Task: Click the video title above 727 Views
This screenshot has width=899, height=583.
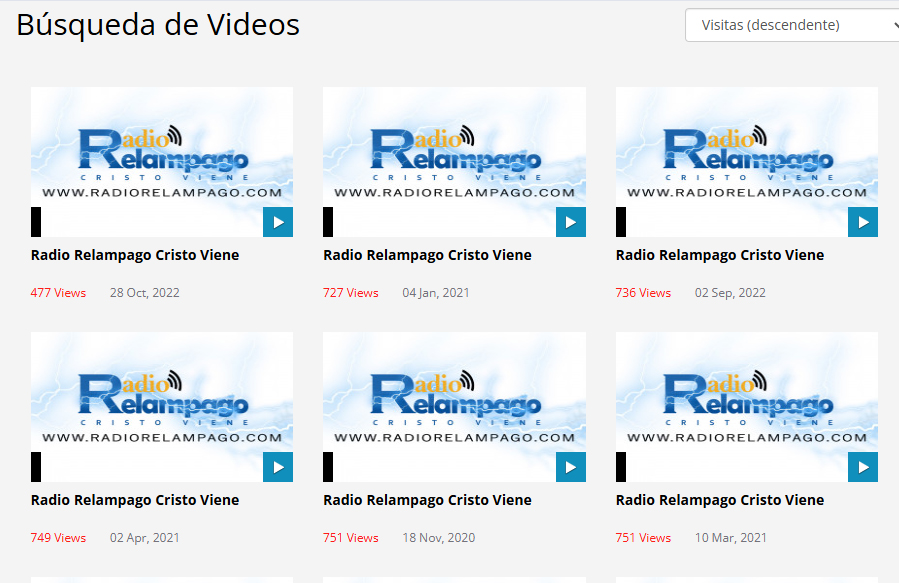Action: [427, 255]
